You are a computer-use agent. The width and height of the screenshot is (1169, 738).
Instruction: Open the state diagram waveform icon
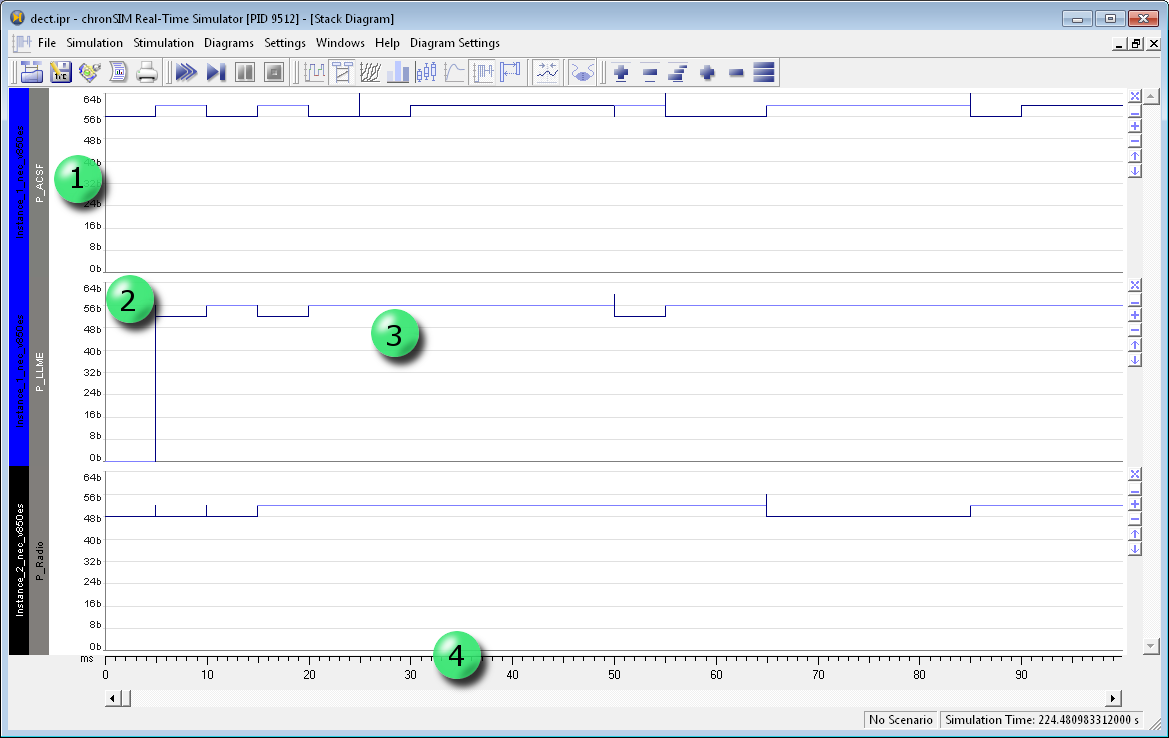(x=315, y=72)
